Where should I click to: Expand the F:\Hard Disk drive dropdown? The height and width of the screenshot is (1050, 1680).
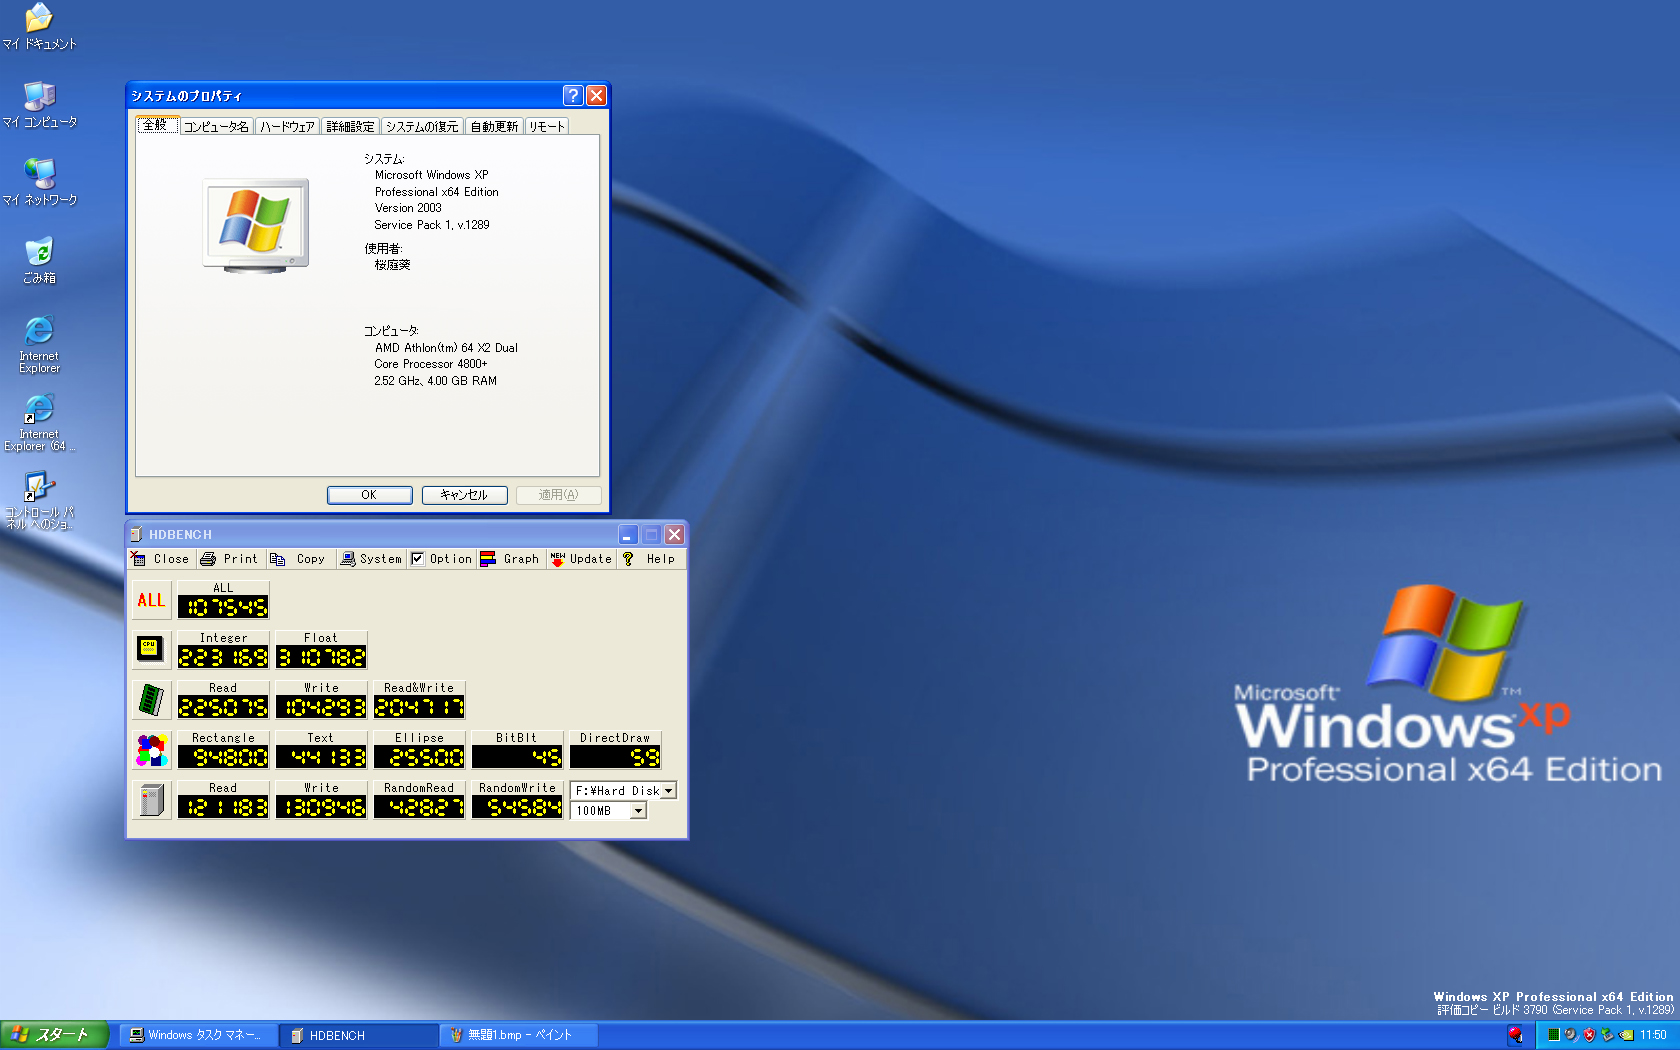click(668, 791)
